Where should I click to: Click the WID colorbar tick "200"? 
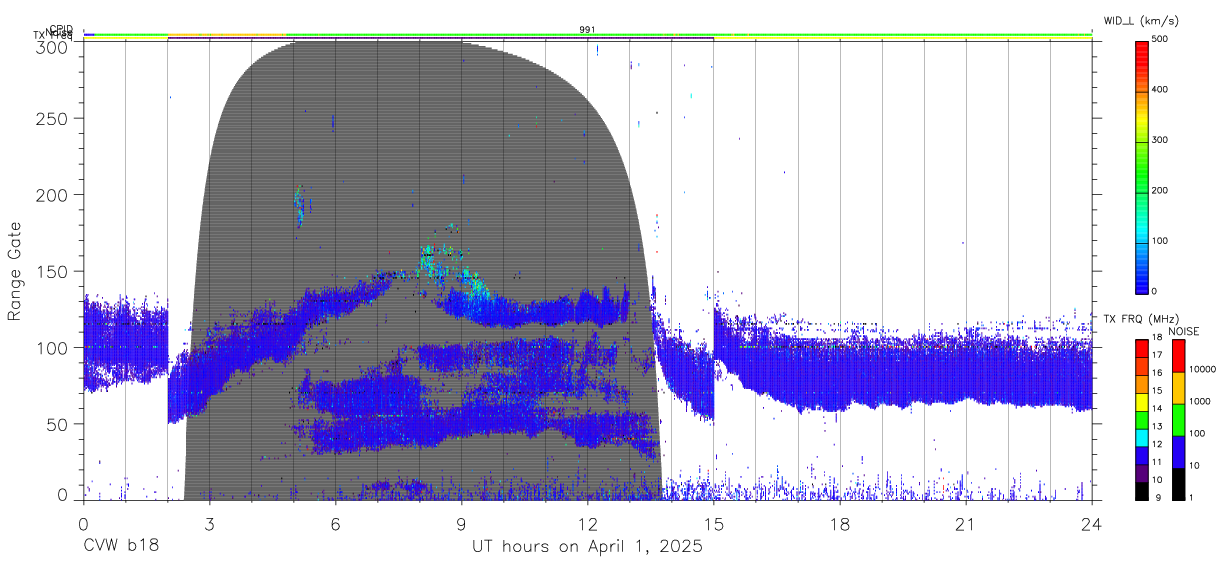(1160, 190)
